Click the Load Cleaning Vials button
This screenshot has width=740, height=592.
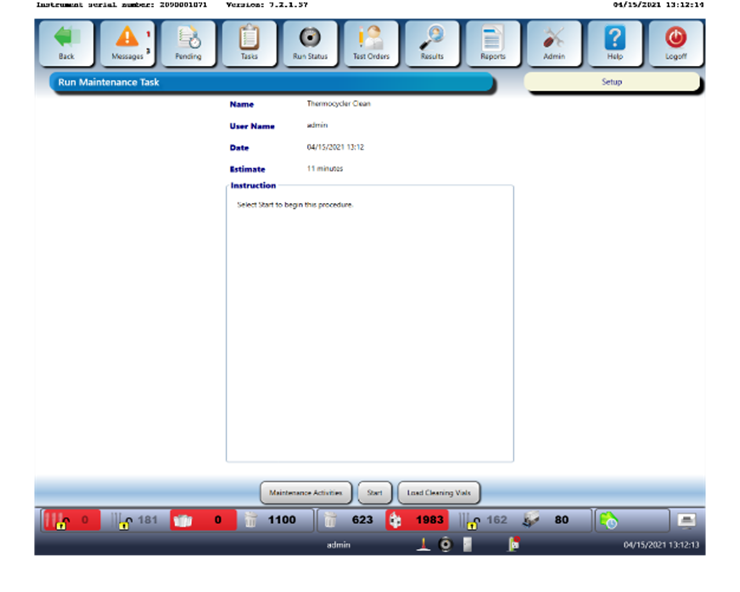click(x=438, y=492)
